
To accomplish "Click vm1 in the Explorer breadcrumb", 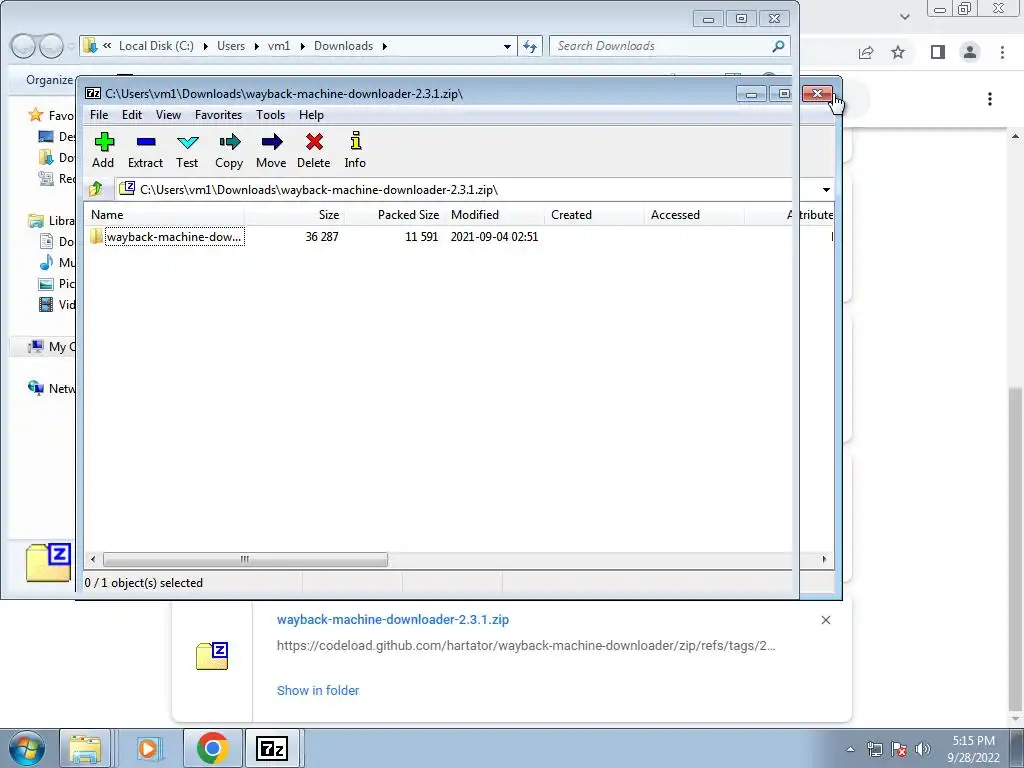I will click(279, 46).
